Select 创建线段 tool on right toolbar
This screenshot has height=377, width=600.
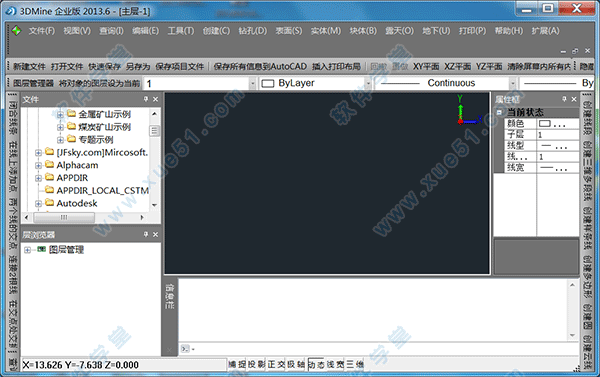(587, 117)
